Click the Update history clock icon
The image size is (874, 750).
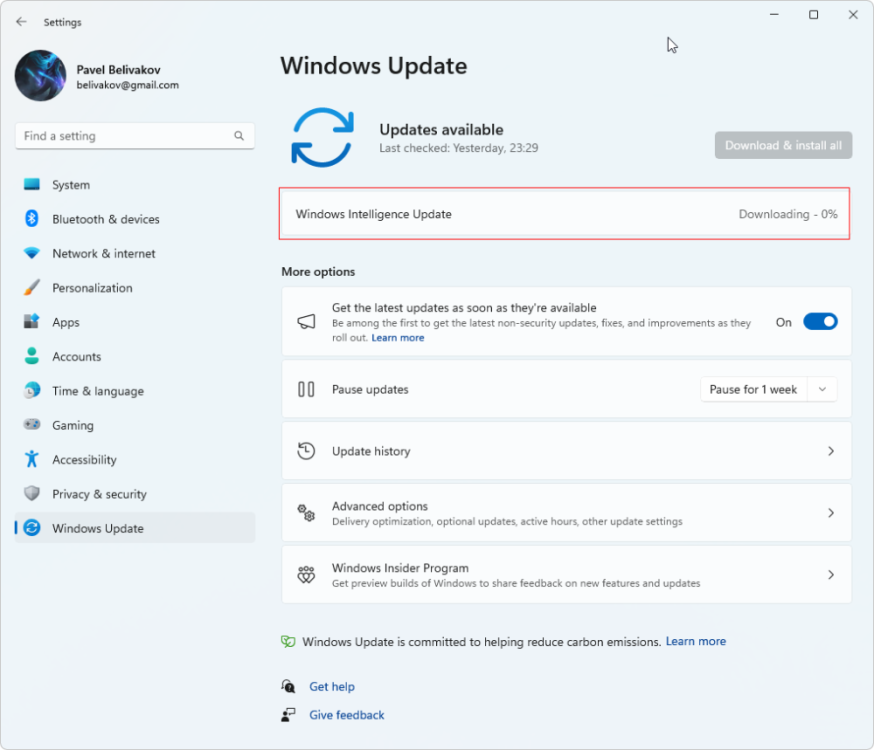click(x=306, y=451)
